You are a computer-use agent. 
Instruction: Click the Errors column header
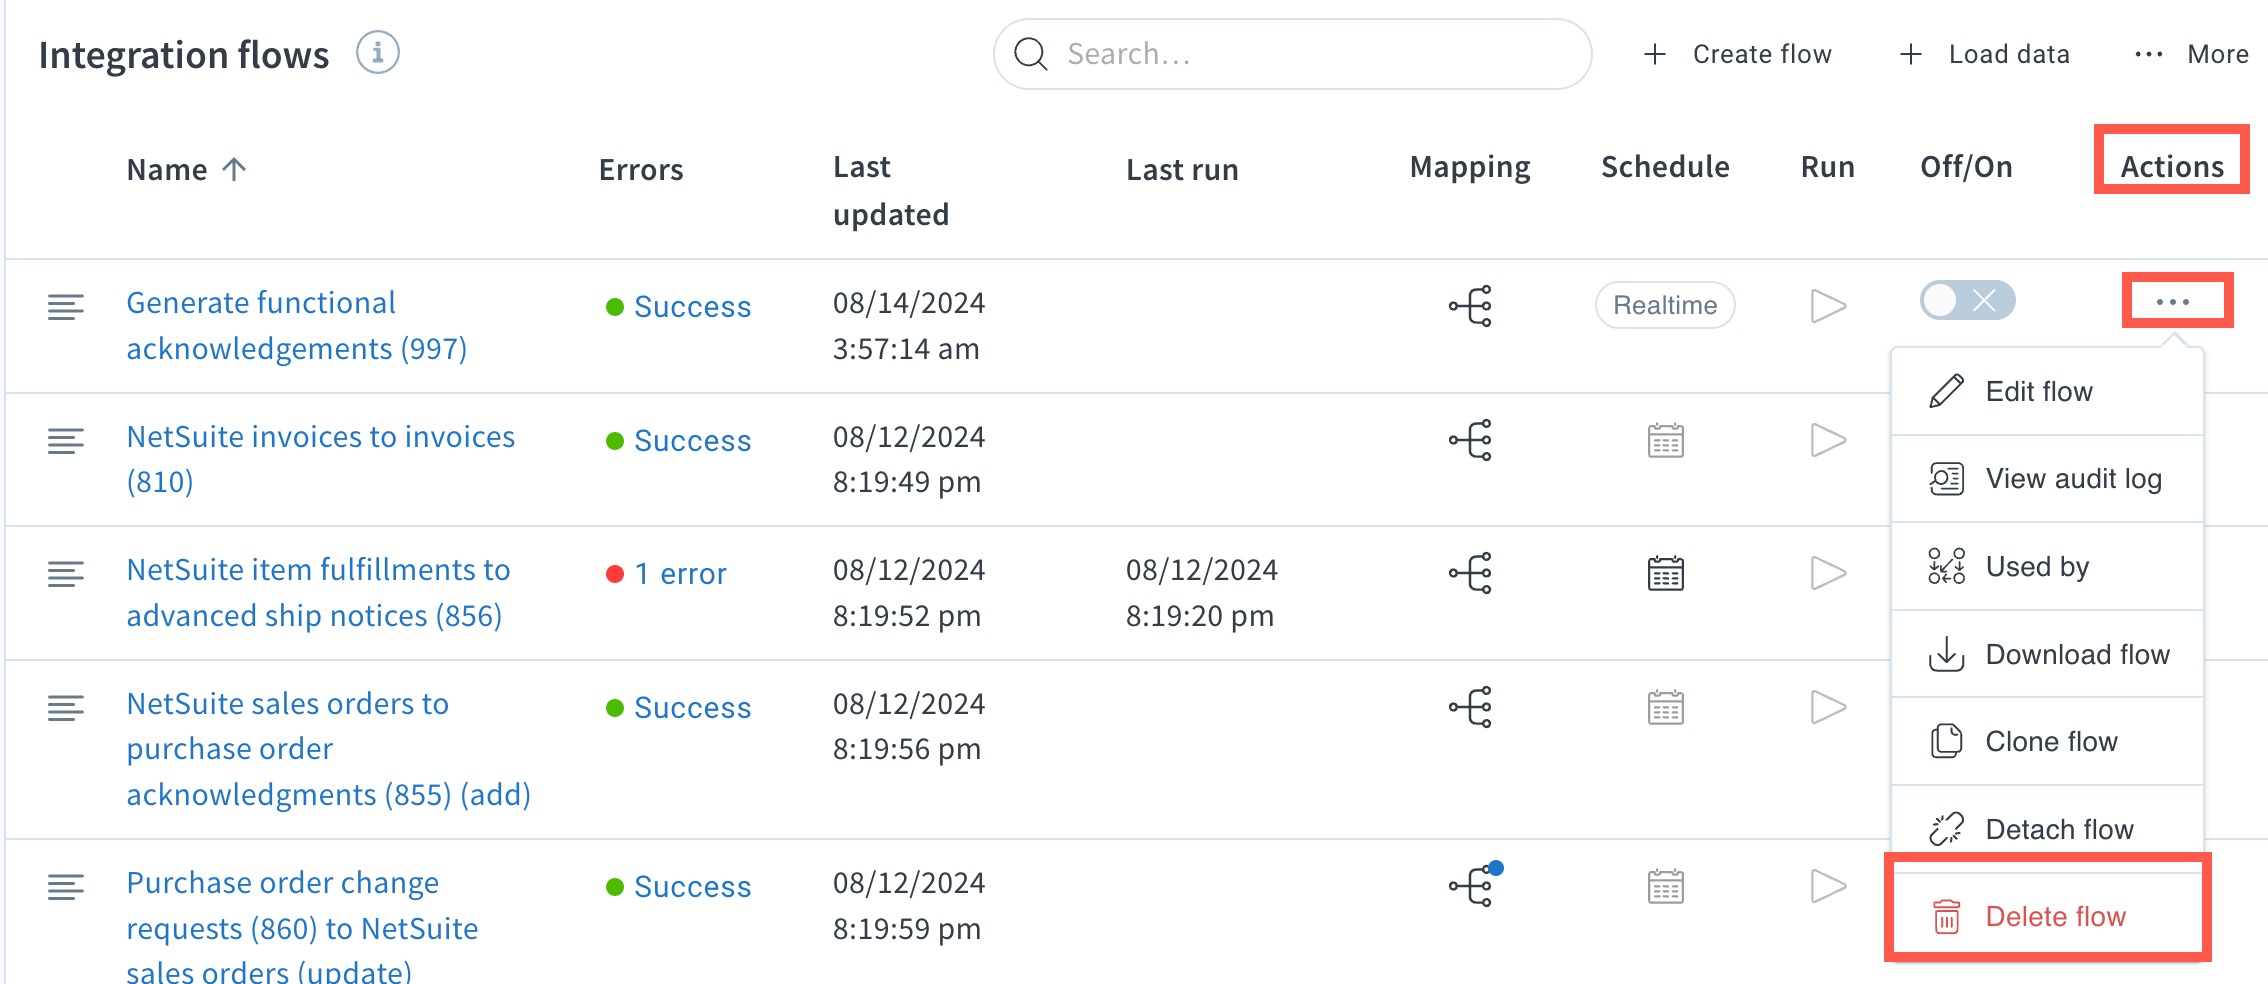[x=641, y=169]
